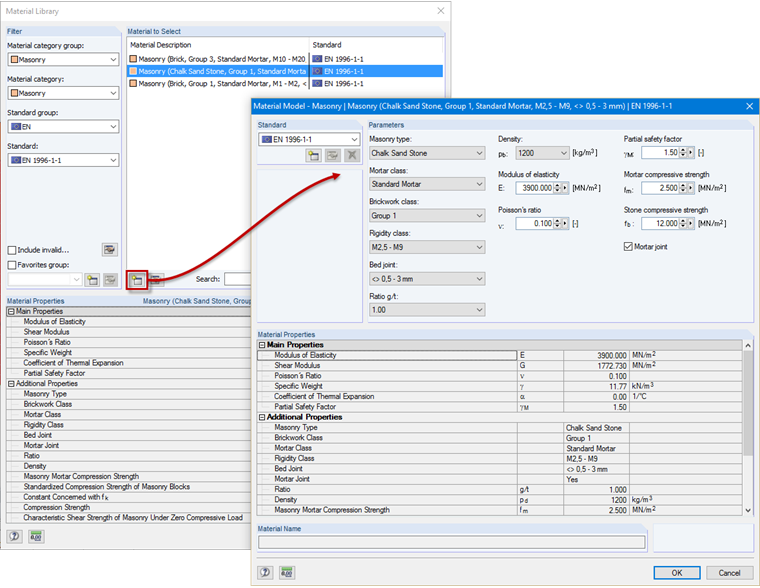Click OK in the Material Model dialog
The image size is (760, 588).
tap(677, 572)
